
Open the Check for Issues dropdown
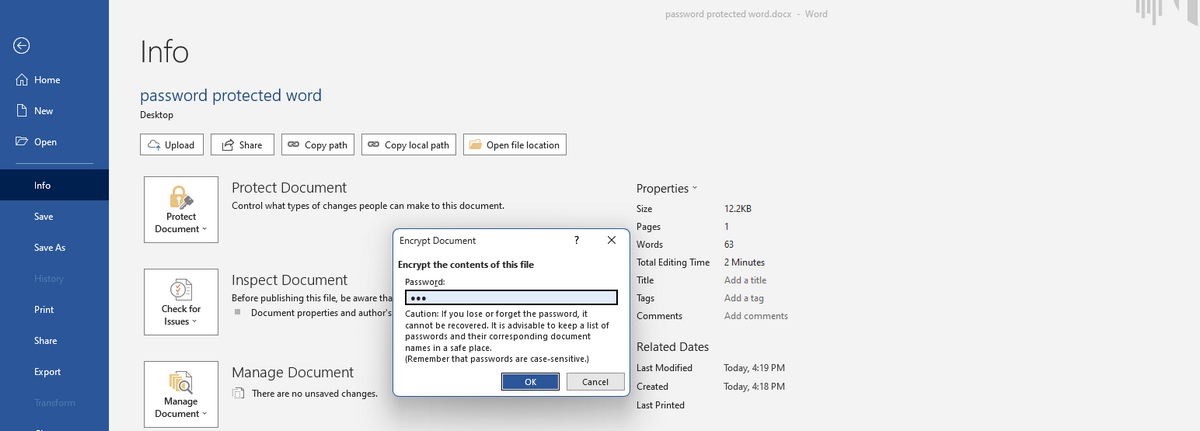coord(181,301)
